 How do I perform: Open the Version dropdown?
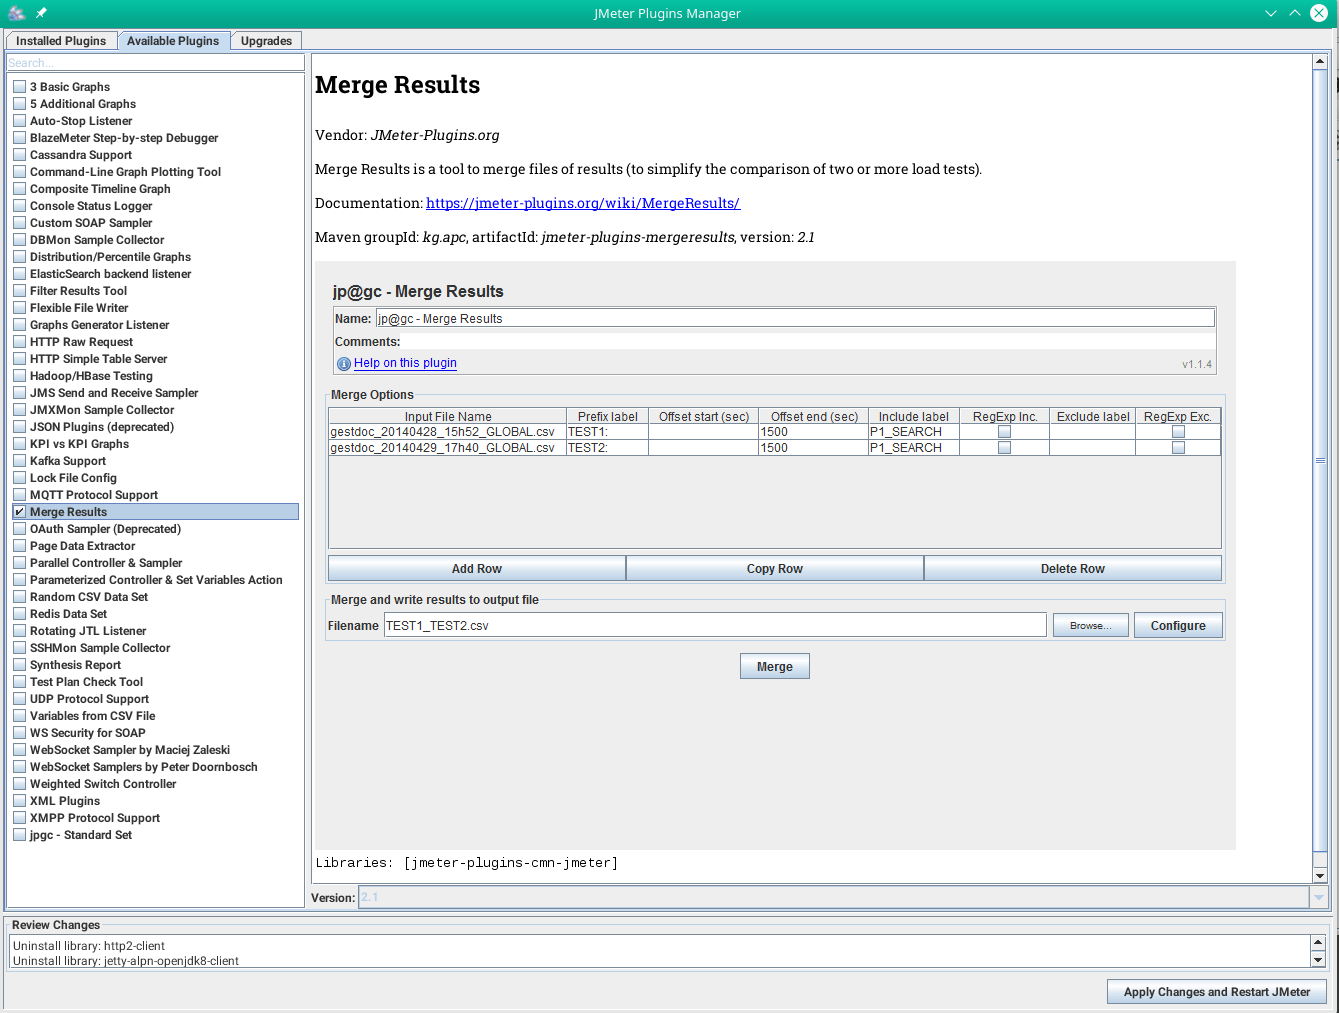click(843, 897)
